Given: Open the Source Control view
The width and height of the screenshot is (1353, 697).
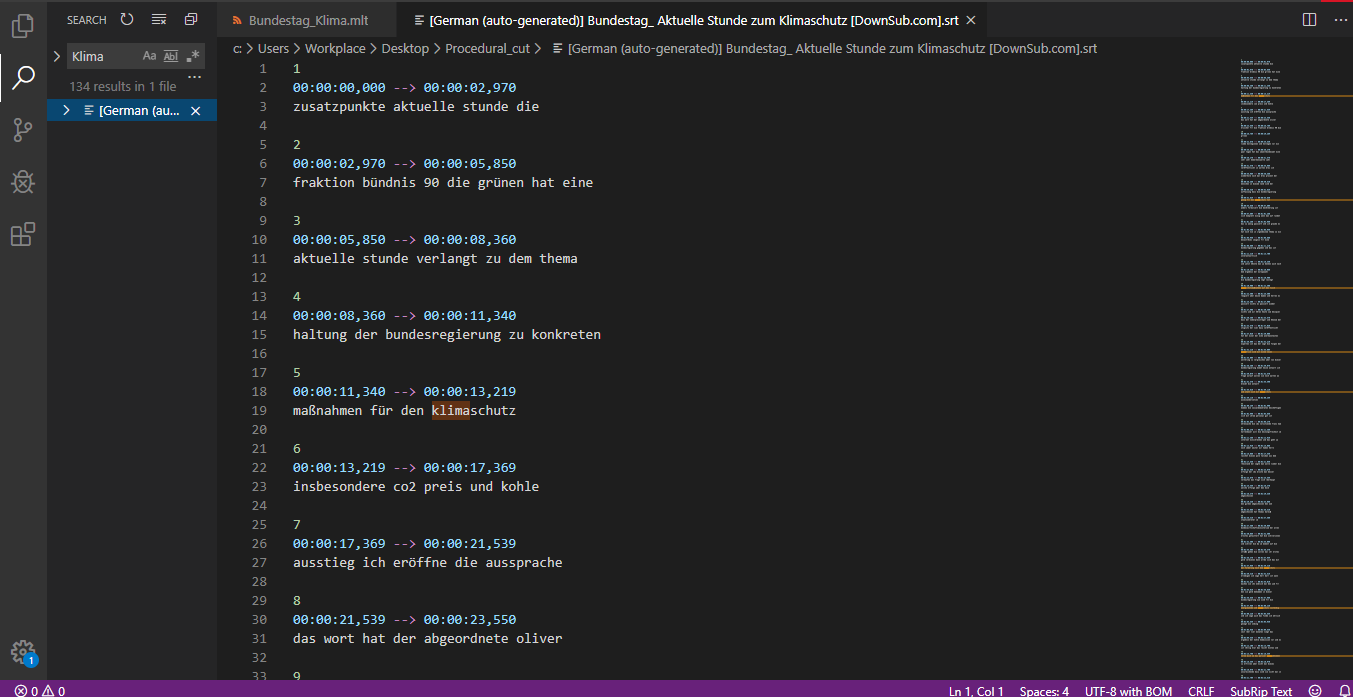Looking at the screenshot, I should (23, 129).
